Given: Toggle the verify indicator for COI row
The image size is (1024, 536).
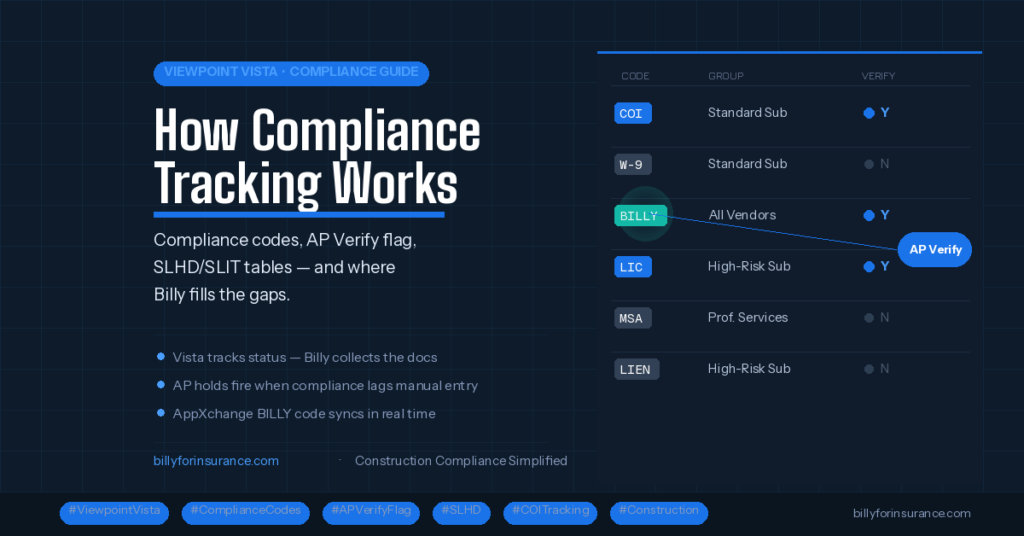Looking at the screenshot, I should pyautogui.click(x=876, y=113).
